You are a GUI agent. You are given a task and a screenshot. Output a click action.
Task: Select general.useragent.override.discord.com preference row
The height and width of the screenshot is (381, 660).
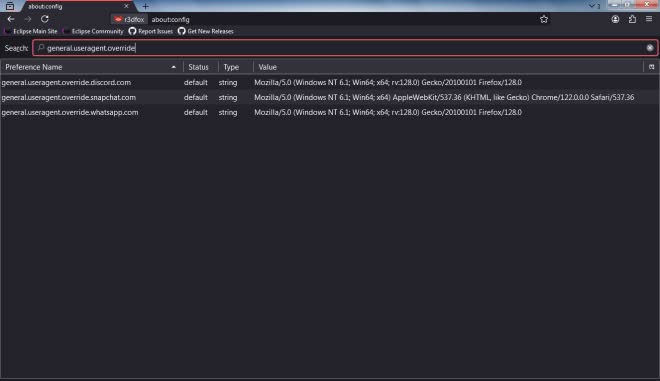coord(330,83)
